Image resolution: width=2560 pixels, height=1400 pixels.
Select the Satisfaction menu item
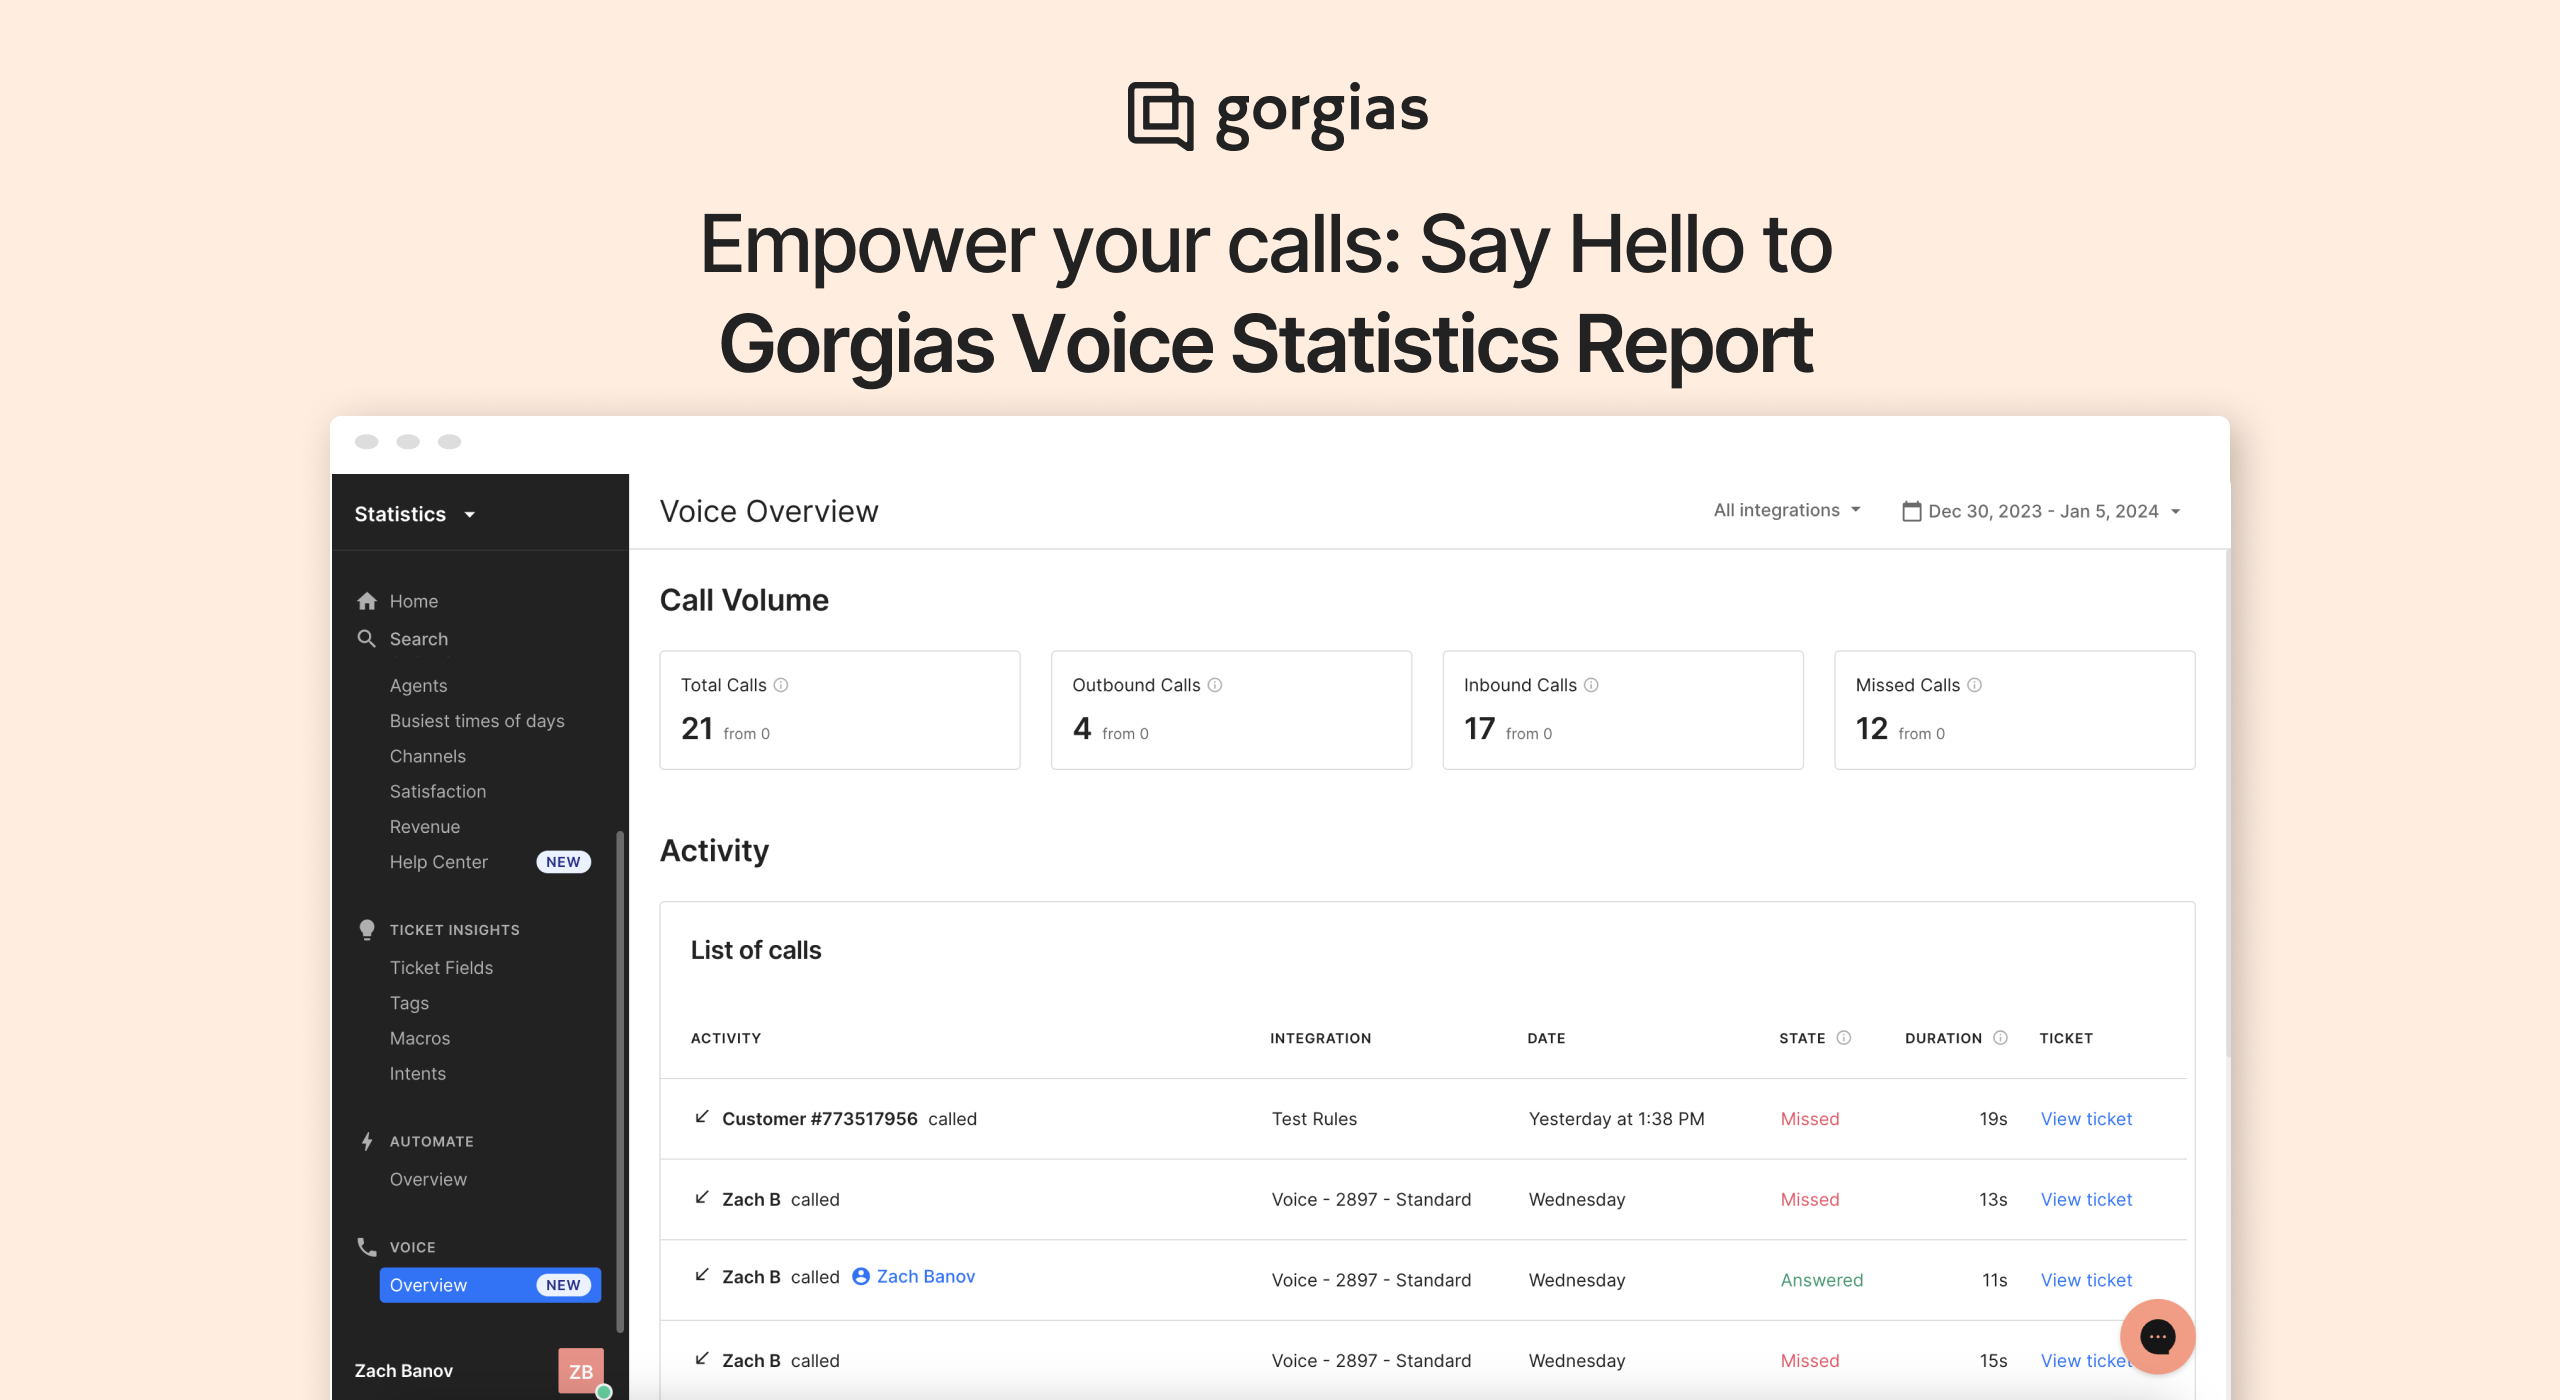[438, 790]
